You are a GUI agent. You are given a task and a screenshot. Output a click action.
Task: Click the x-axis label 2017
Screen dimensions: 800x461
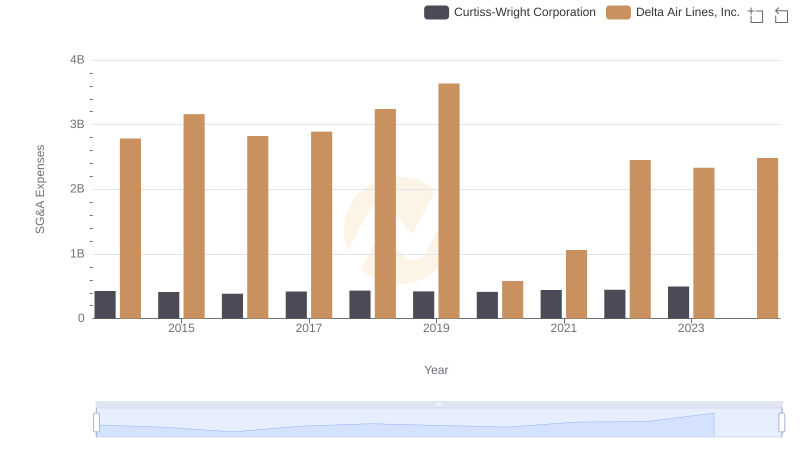click(x=309, y=328)
